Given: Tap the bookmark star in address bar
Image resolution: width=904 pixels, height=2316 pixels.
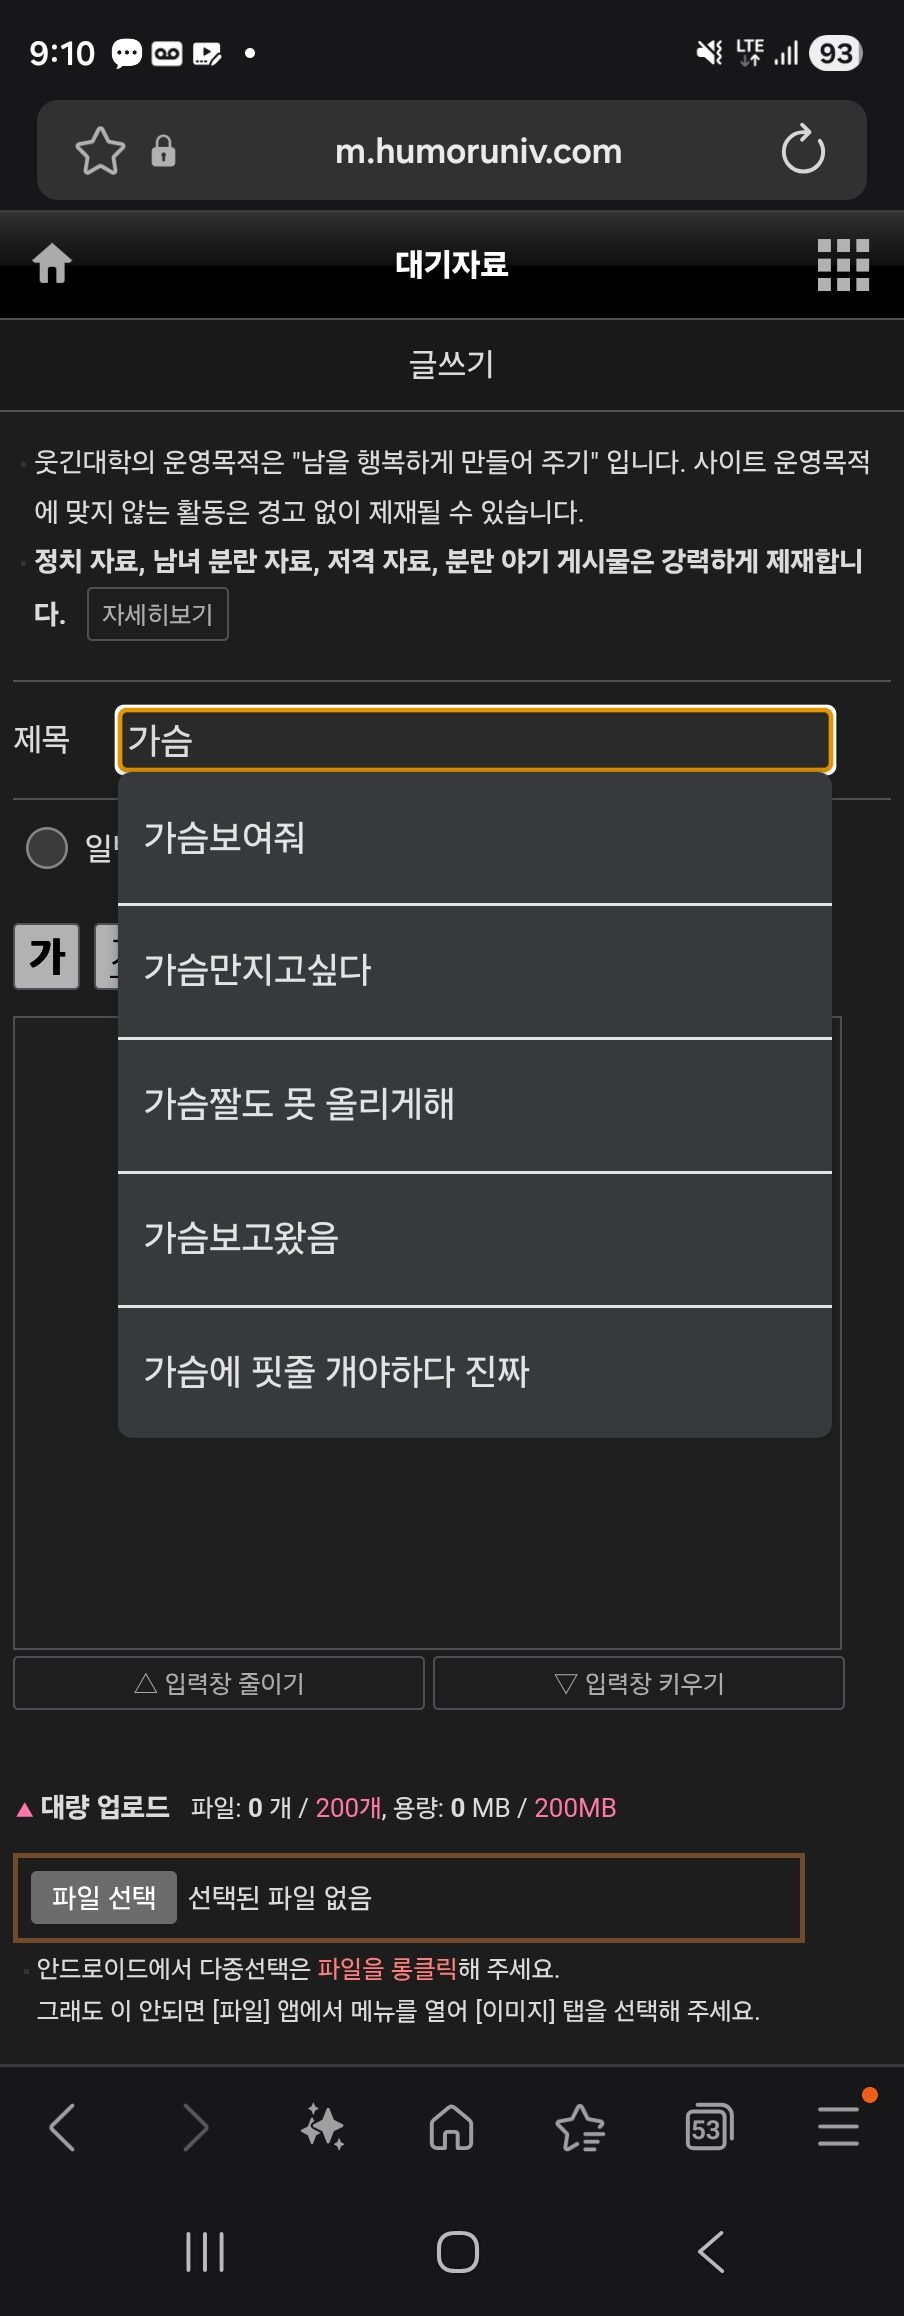Looking at the screenshot, I should pyautogui.click(x=100, y=151).
